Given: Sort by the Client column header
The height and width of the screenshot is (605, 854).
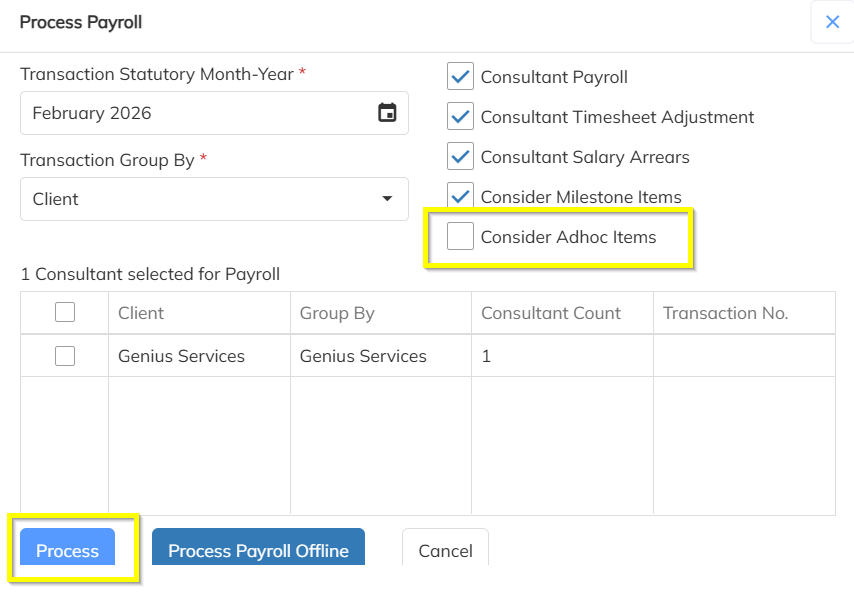Looking at the screenshot, I should pyautogui.click(x=141, y=313).
